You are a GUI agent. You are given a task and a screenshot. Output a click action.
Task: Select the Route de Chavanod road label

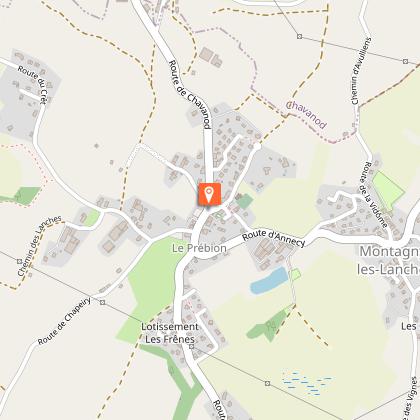pyautogui.click(x=190, y=94)
